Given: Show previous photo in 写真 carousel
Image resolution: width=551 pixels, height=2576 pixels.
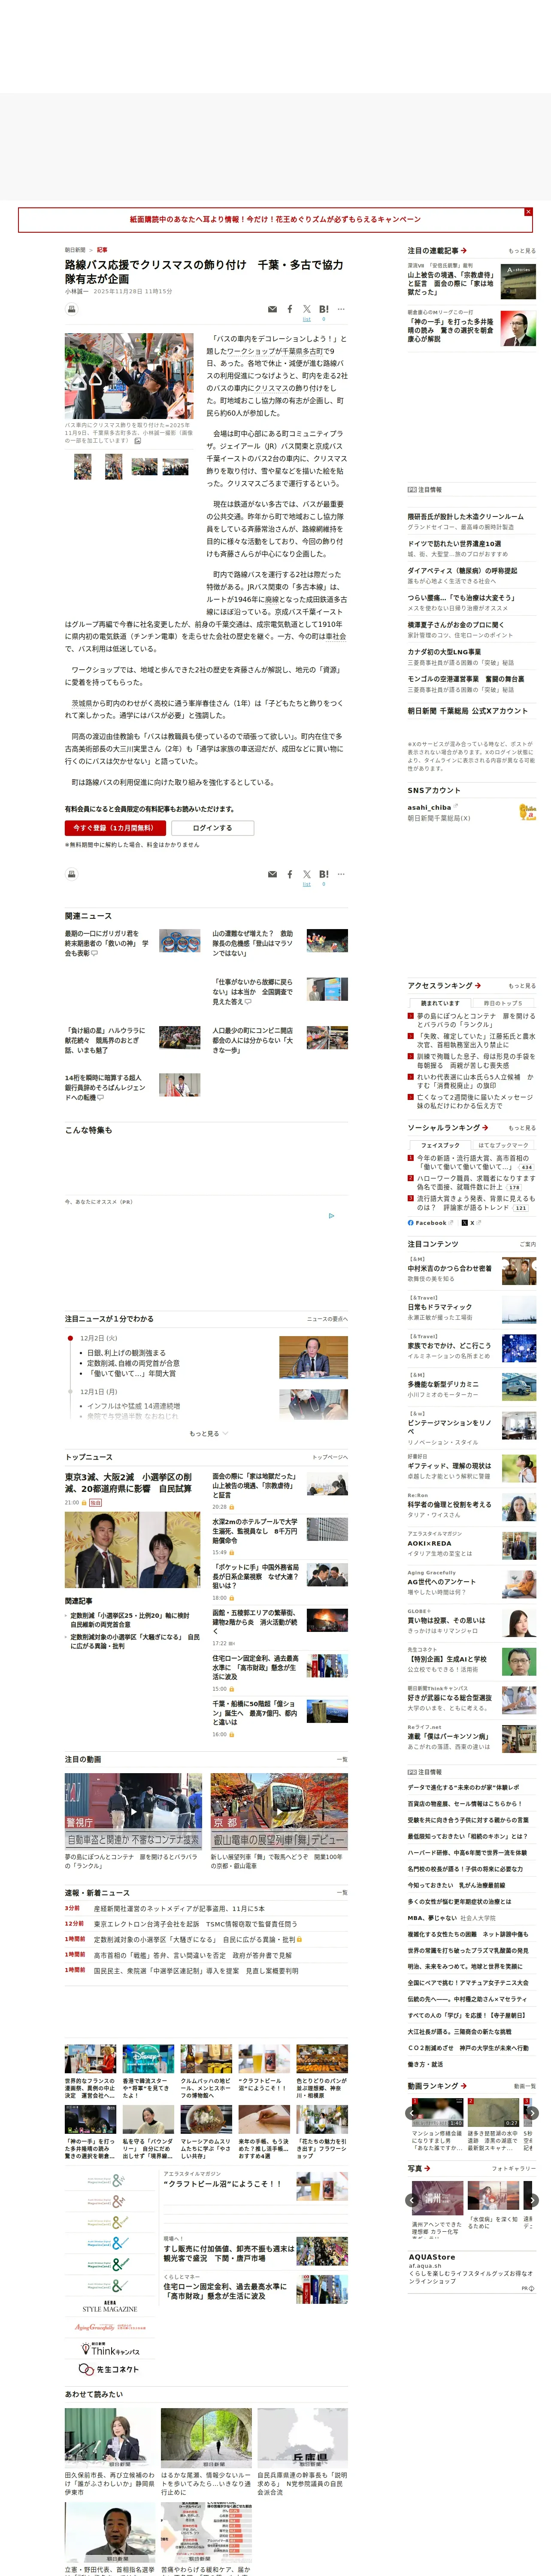Looking at the screenshot, I should click(x=413, y=2200).
